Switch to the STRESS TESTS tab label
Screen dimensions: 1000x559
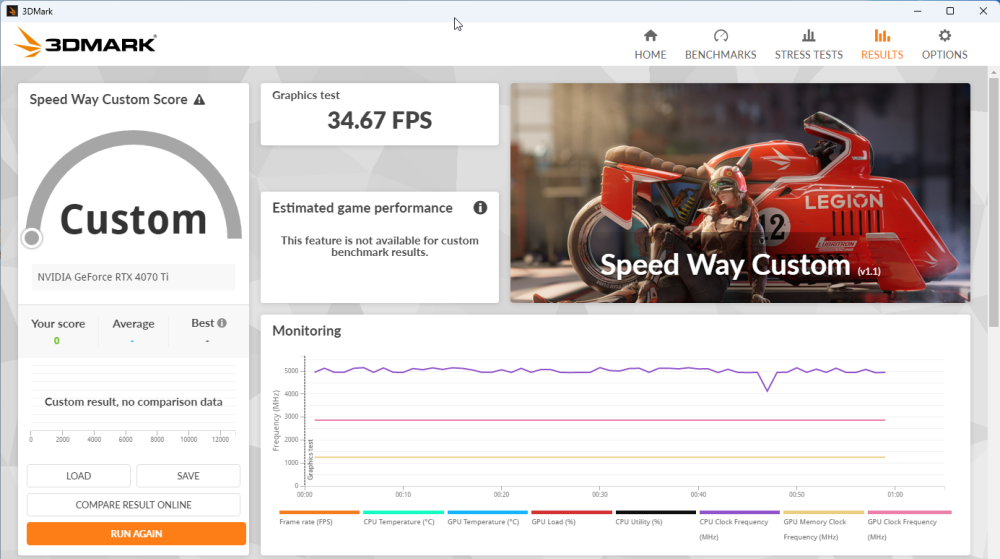[809, 55]
